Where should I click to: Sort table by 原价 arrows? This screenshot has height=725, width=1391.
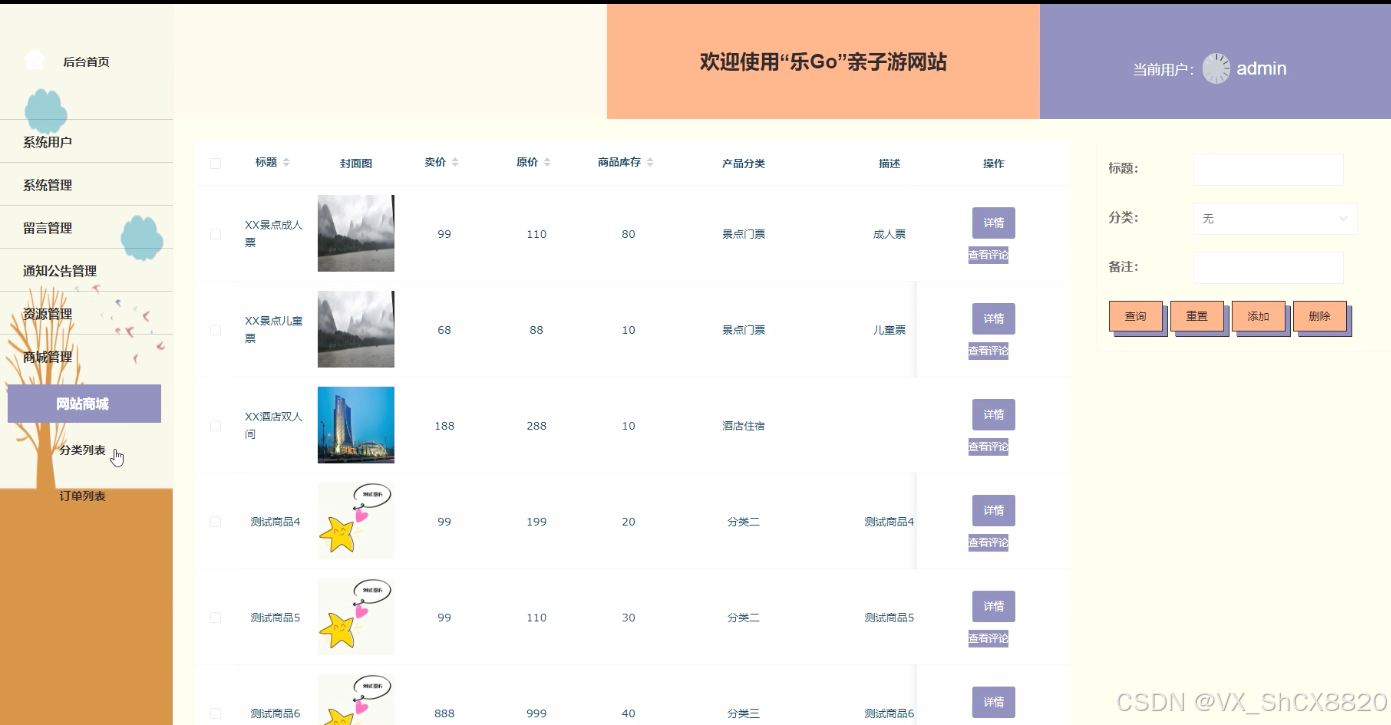[547, 162]
